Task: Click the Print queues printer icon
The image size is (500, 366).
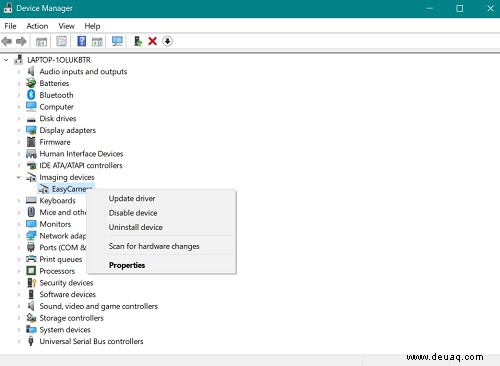Action: (x=31, y=259)
